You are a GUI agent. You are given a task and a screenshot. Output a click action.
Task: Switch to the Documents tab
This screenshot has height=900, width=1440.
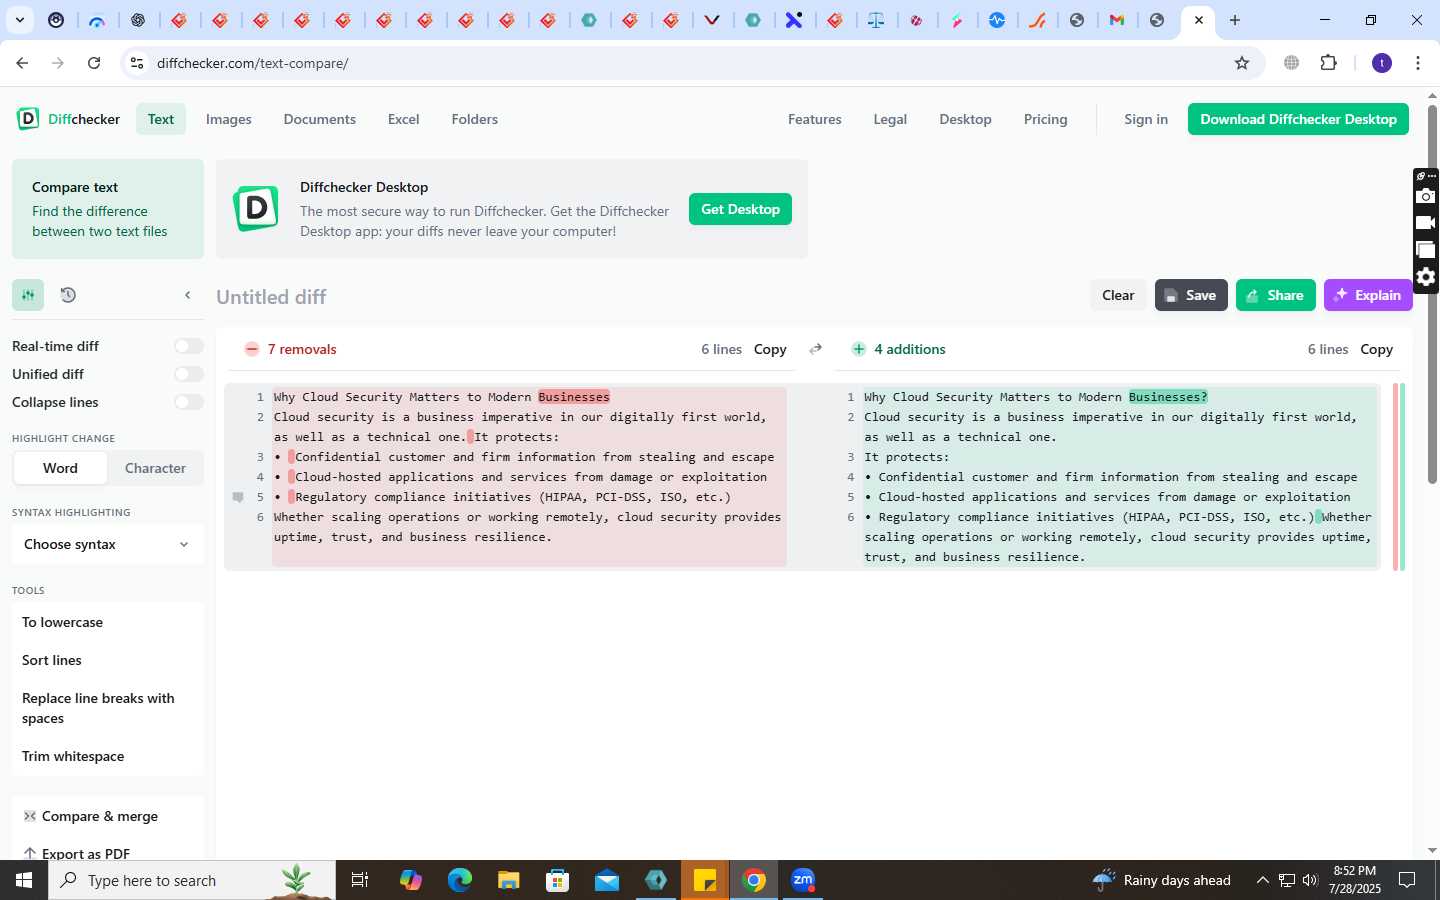[320, 119]
